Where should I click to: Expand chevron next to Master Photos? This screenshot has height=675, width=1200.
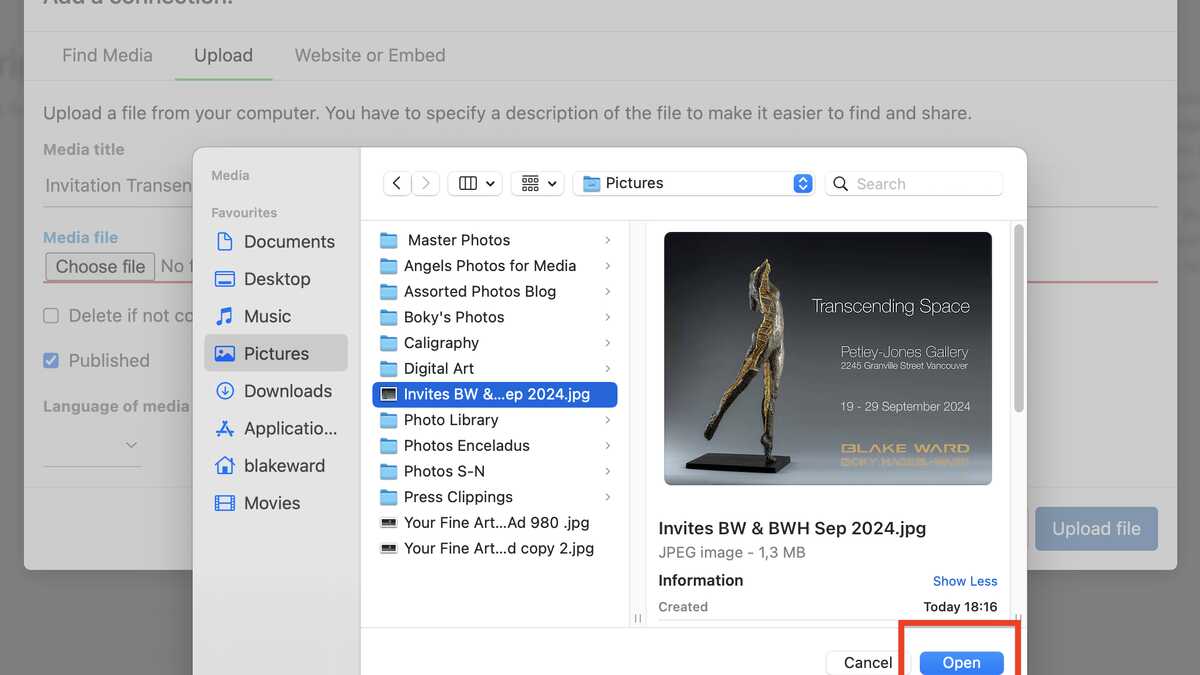[608, 240]
